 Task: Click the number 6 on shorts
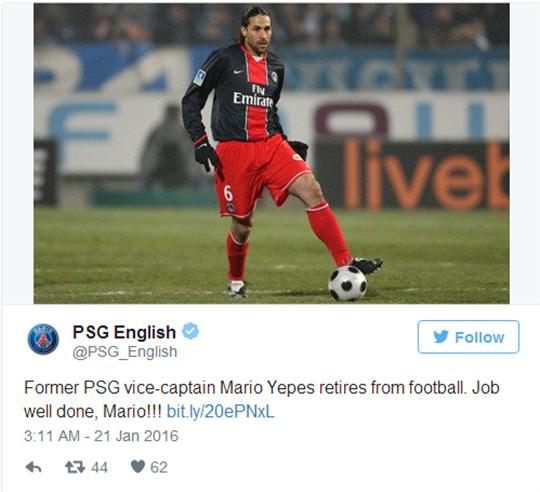pos(228,193)
